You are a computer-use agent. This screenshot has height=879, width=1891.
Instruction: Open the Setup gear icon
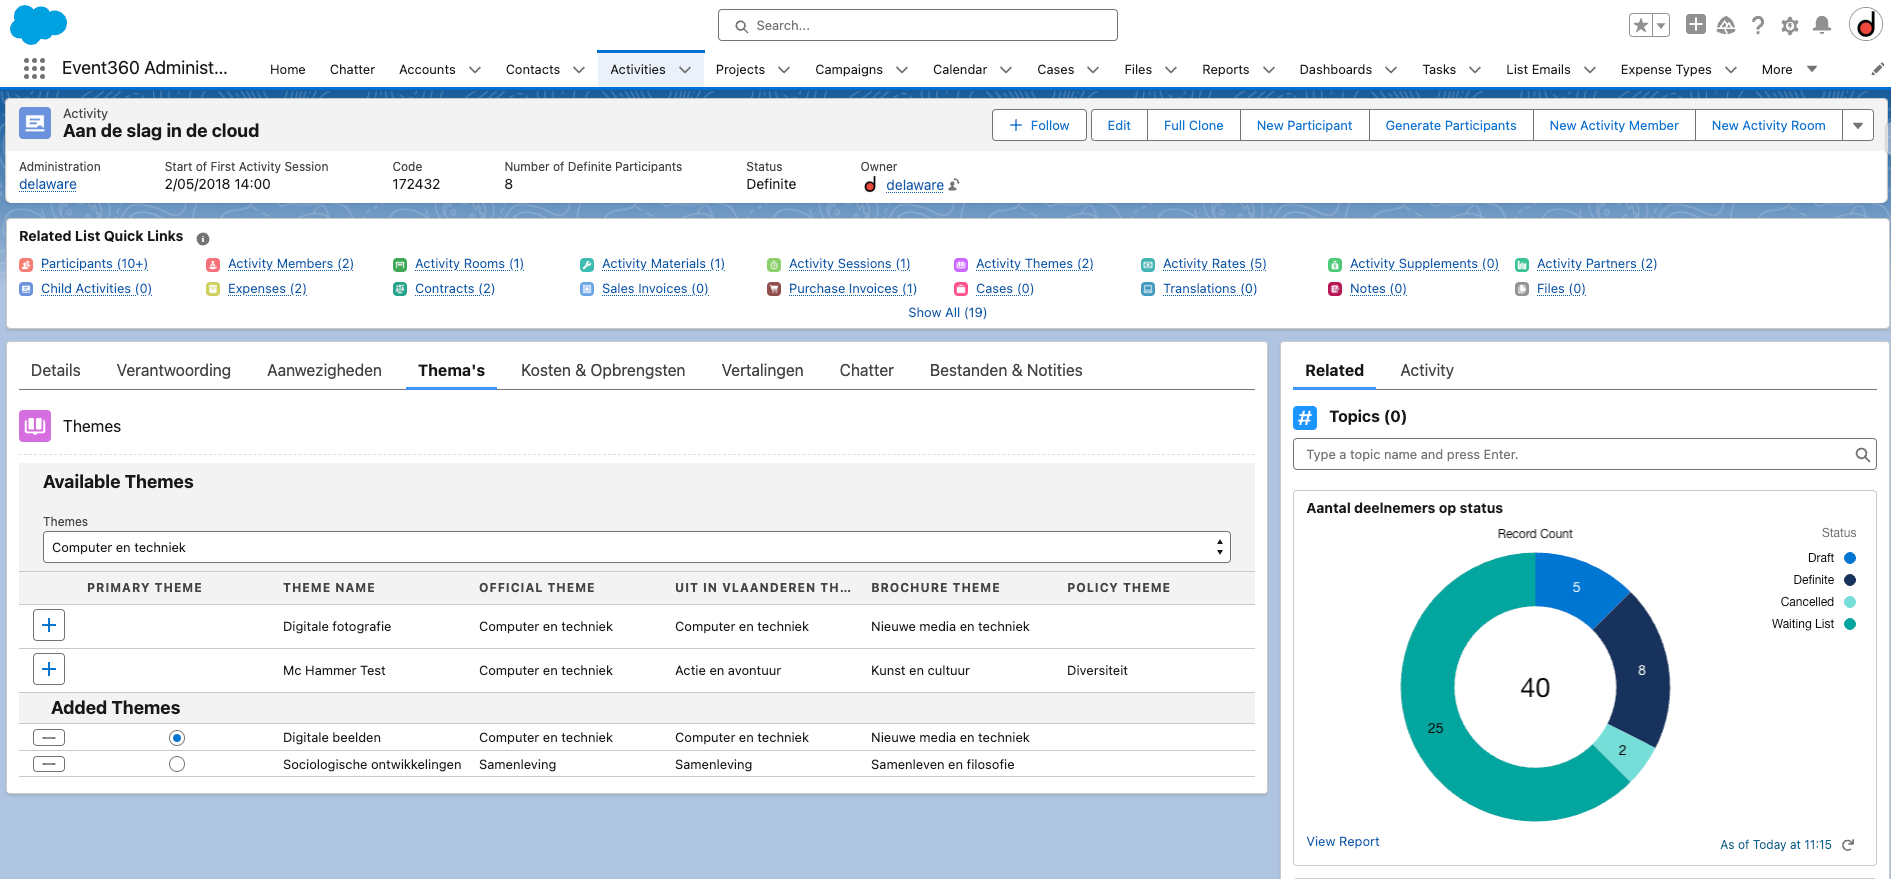(x=1790, y=25)
